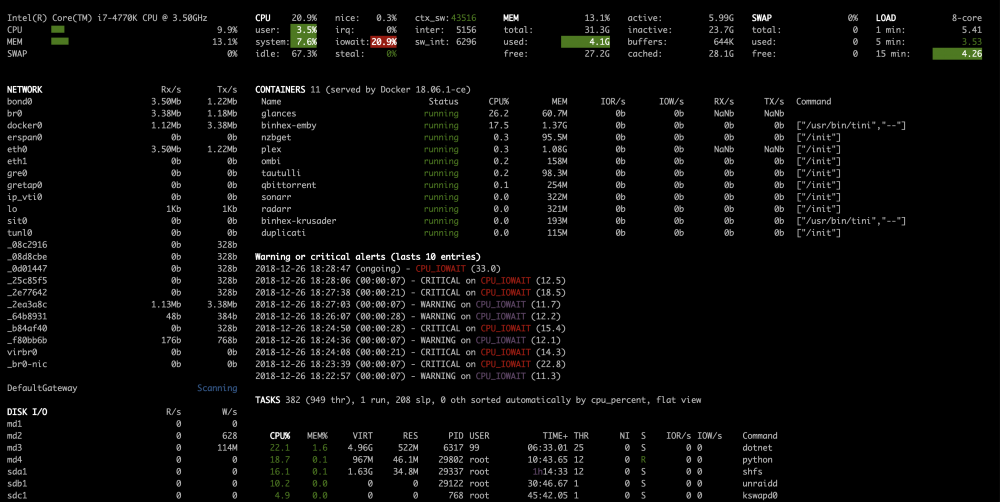1000x502 pixels.
Task: Select the duplicati container name
Action: [284, 233]
